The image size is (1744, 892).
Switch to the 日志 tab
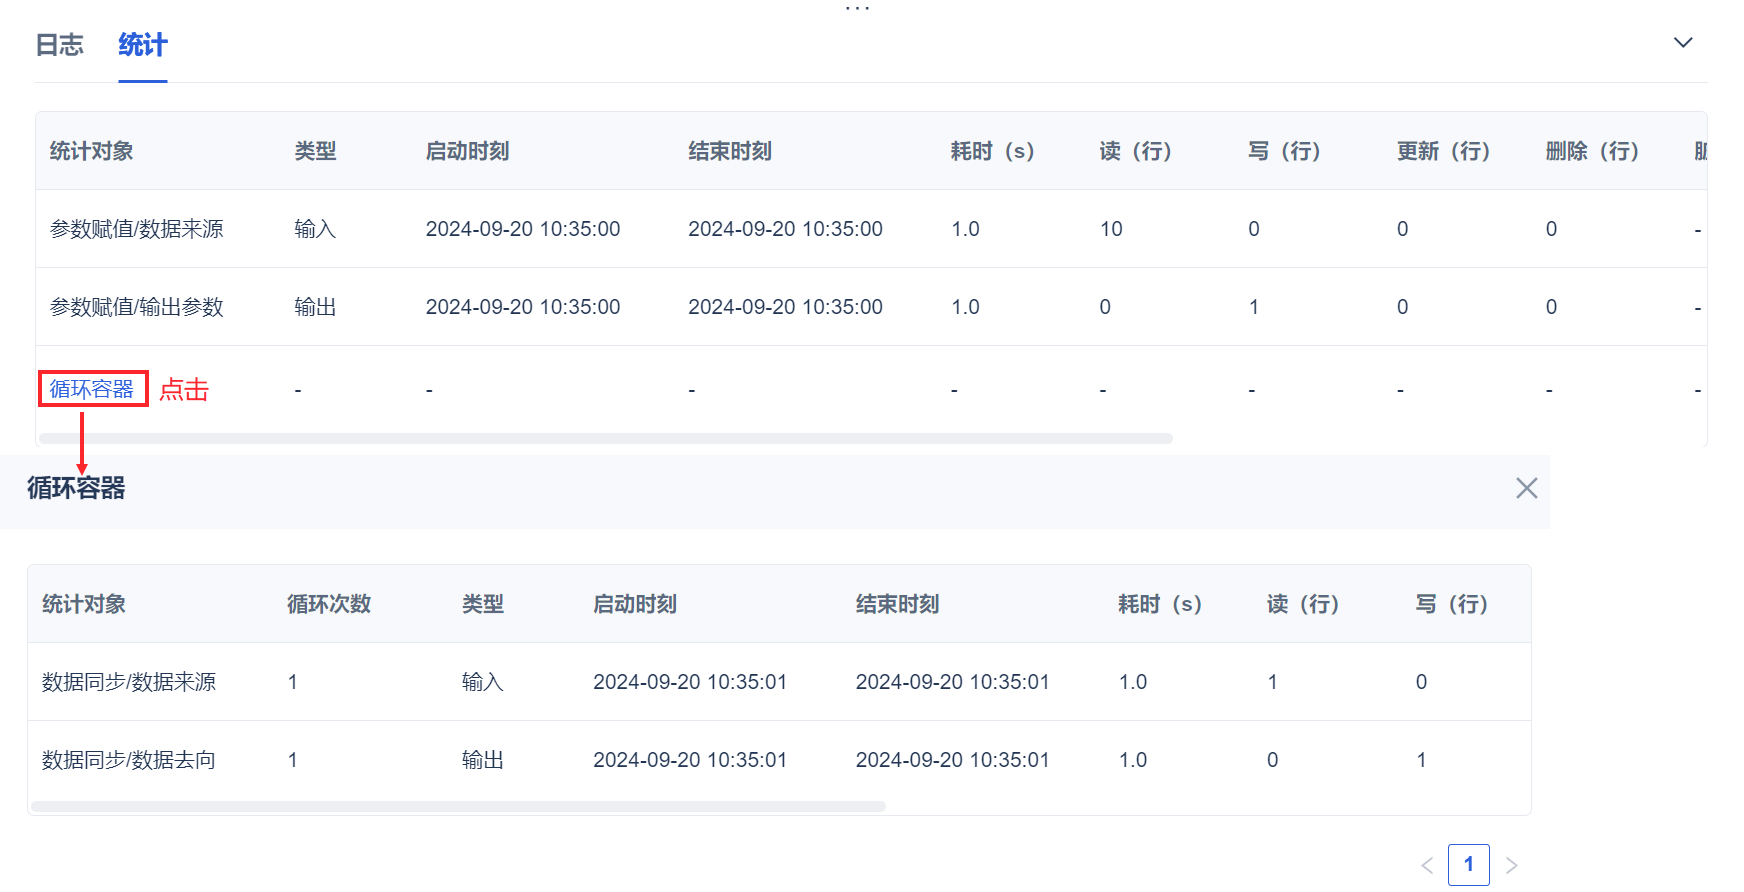tap(60, 45)
